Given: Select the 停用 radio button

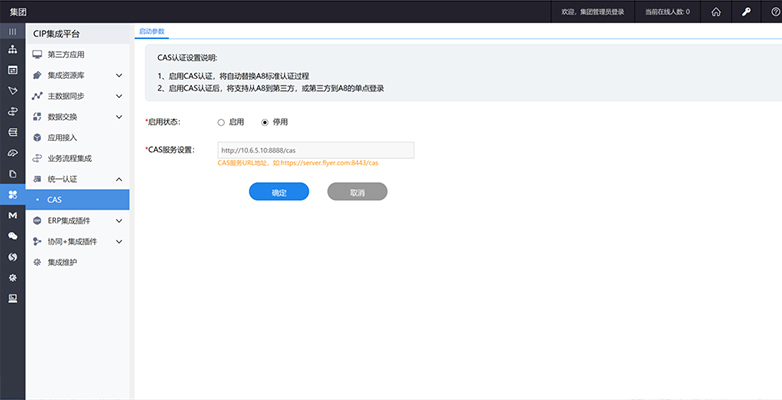Looking at the screenshot, I should point(264,122).
